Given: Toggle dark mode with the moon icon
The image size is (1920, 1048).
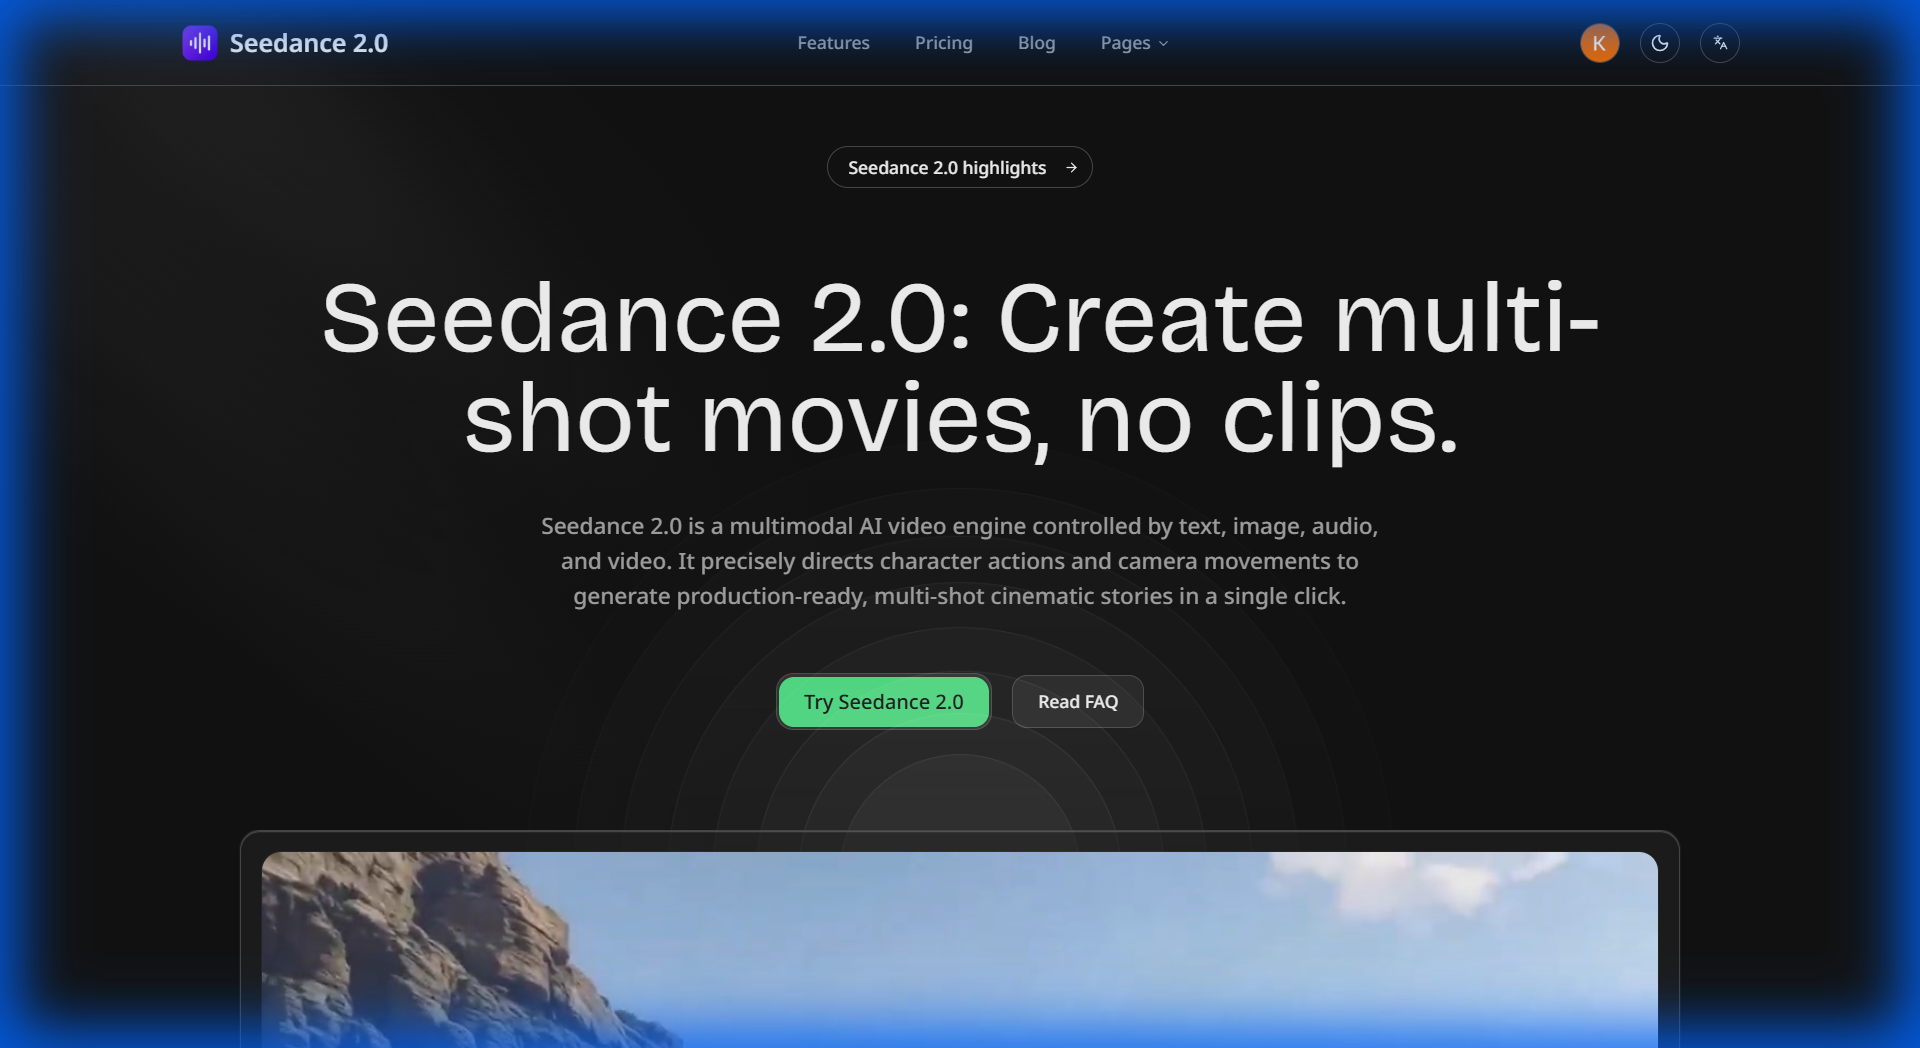Looking at the screenshot, I should click(1659, 43).
